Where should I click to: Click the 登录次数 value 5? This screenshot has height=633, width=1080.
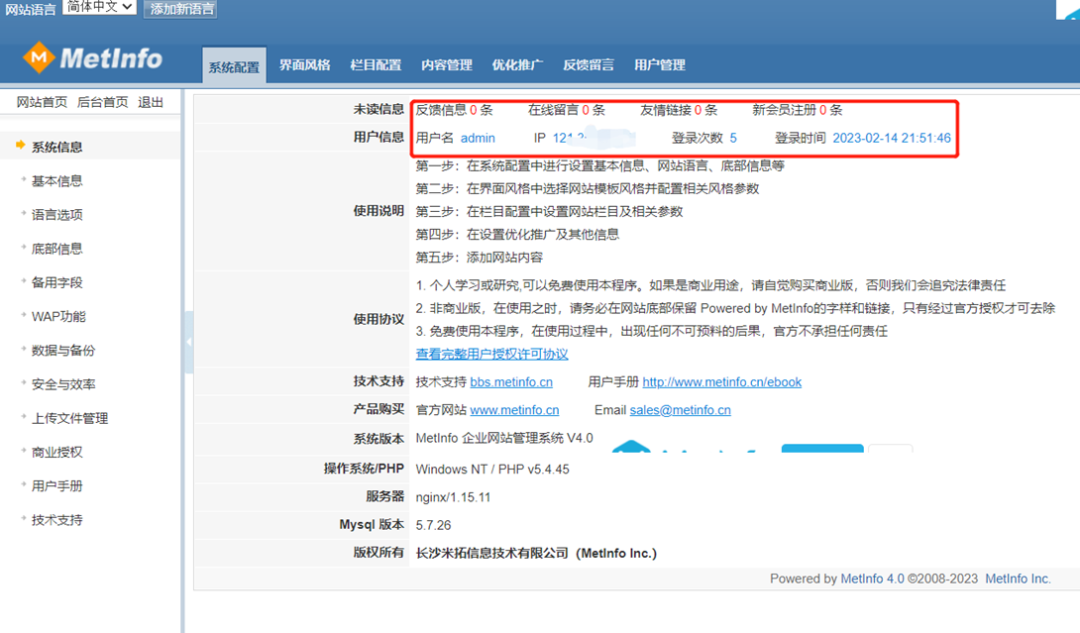tap(733, 138)
